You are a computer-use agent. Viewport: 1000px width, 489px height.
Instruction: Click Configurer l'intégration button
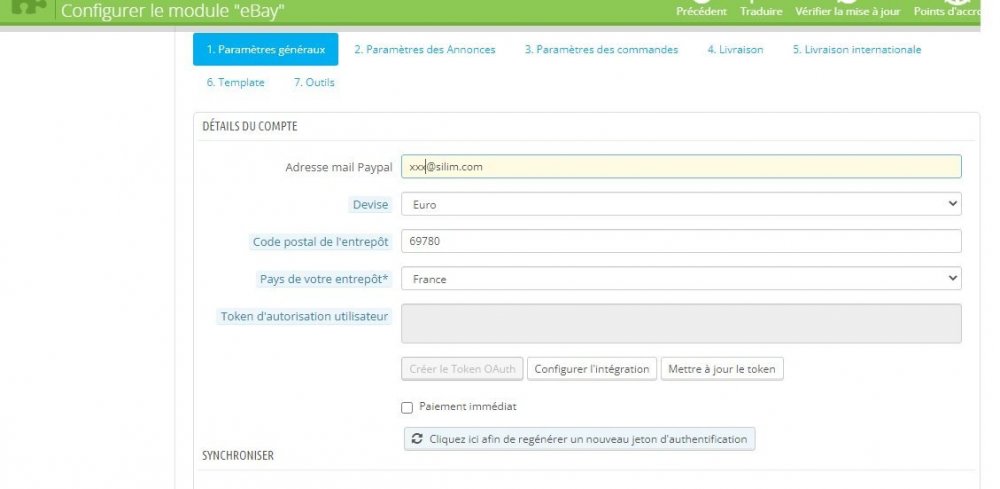point(592,369)
